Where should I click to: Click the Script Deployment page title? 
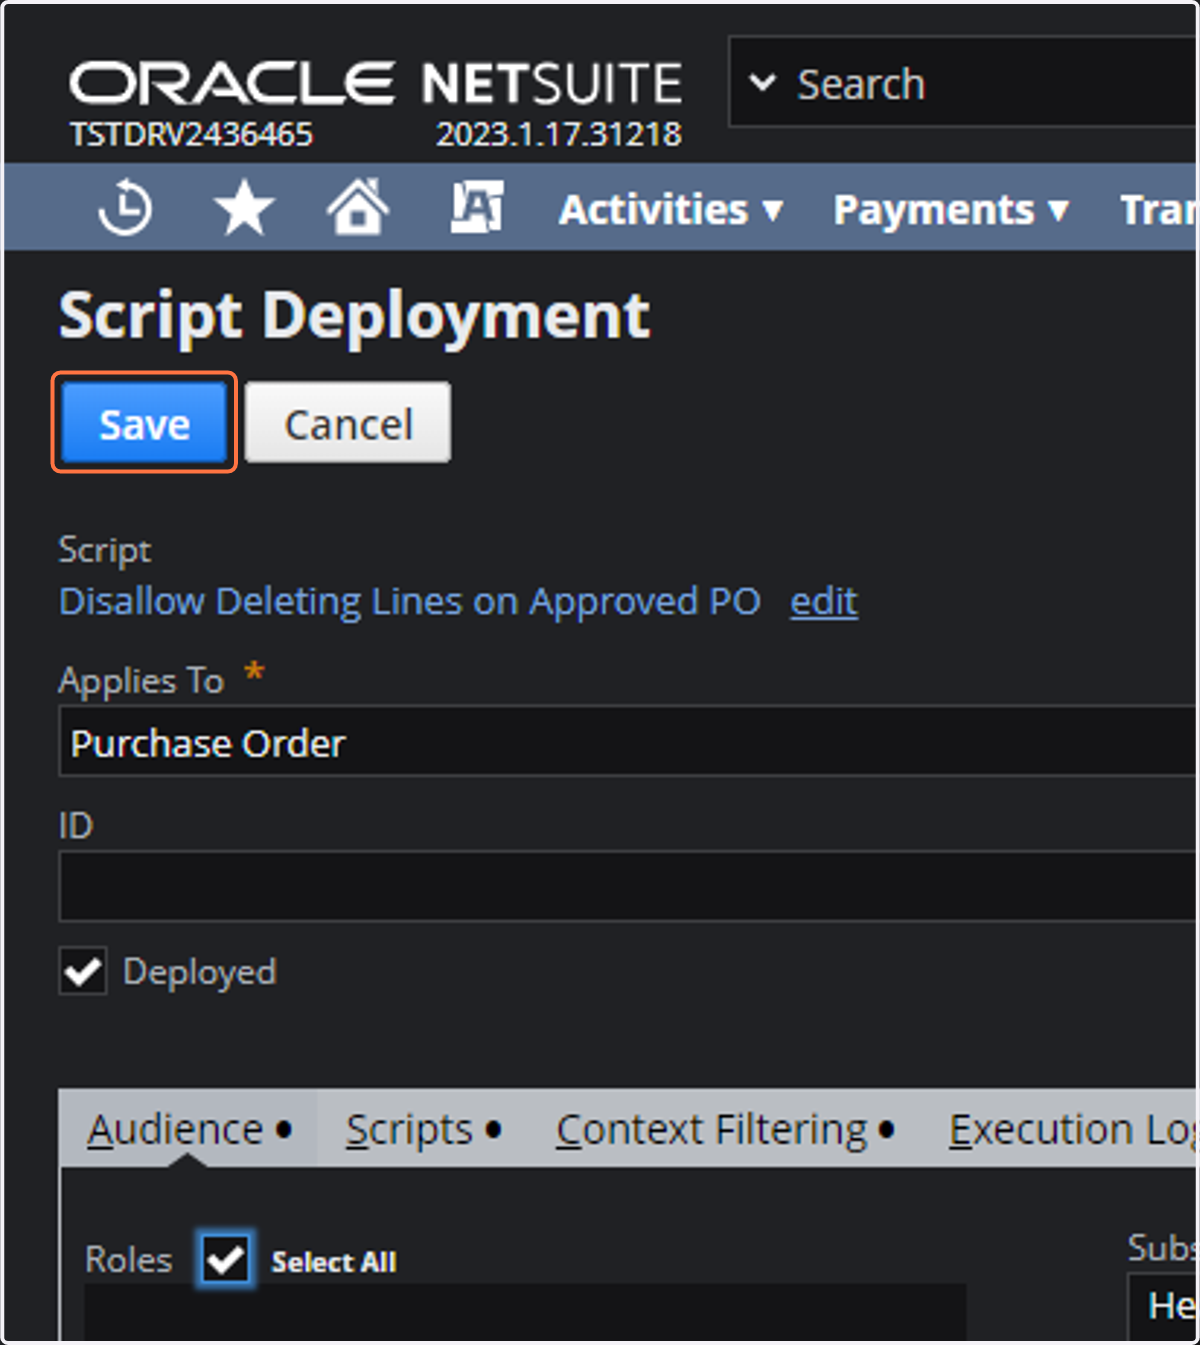[354, 316]
